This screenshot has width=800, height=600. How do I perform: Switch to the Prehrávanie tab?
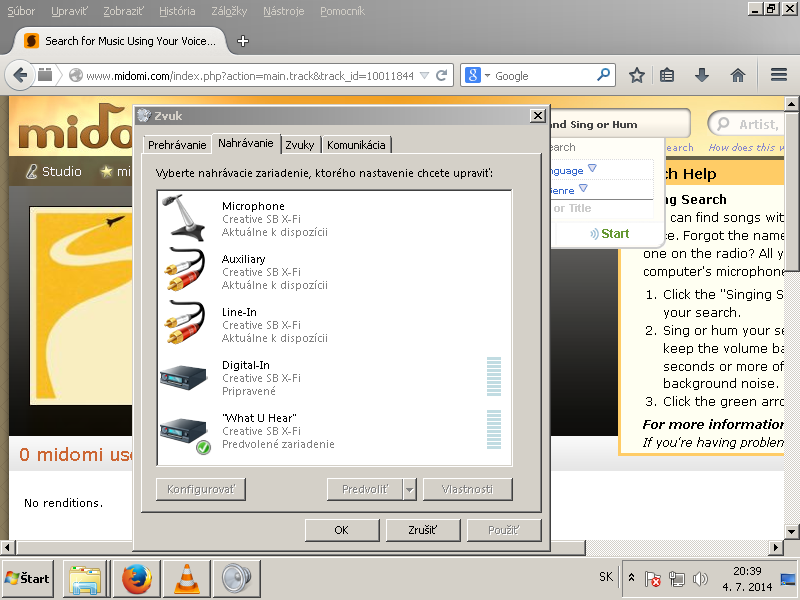[177, 145]
